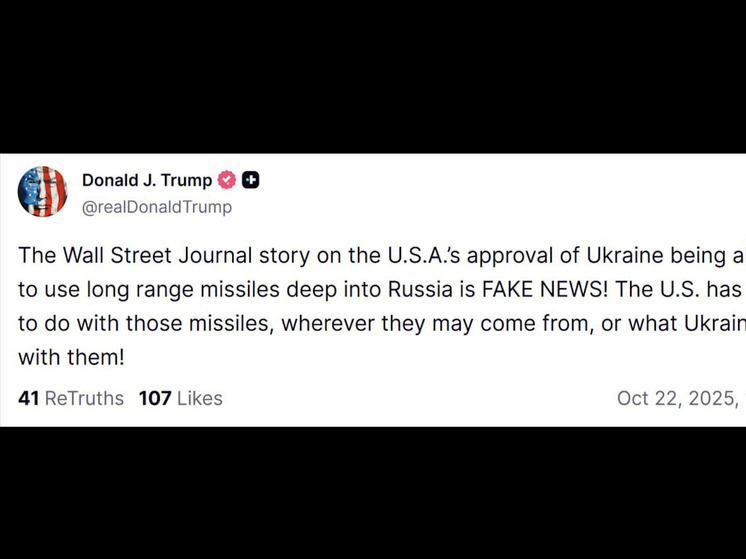Click the black plus badge icon
Image resolution: width=746 pixels, height=559 pixels.
(x=251, y=180)
